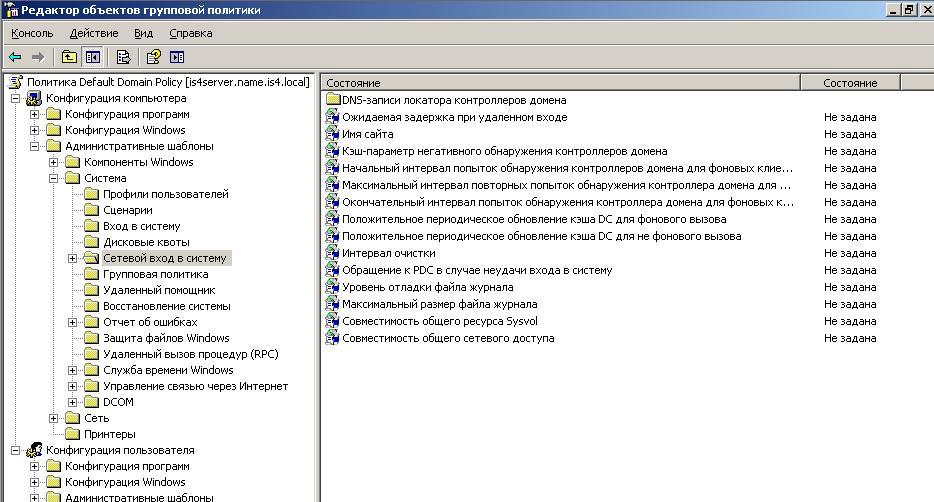Expand the Служба времени Windows node
Image resolution: width=934 pixels, height=502 pixels.
coord(73,370)
